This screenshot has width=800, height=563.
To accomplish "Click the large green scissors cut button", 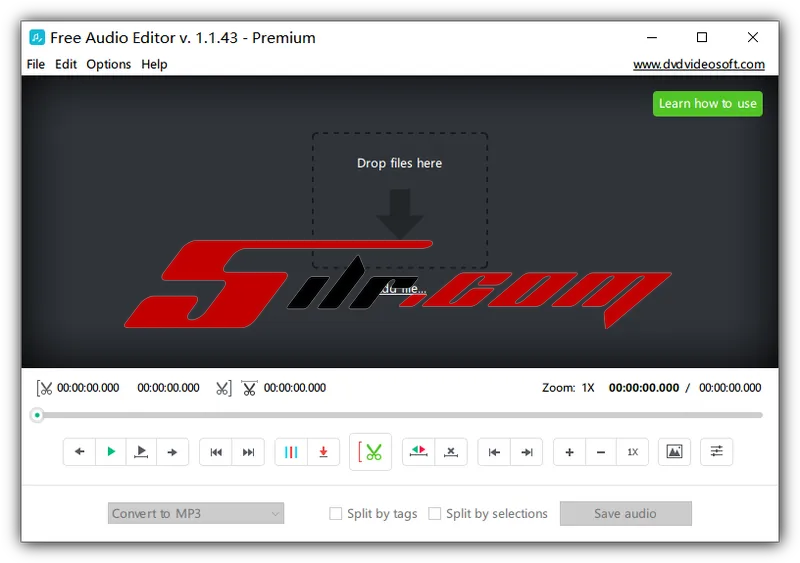I will point(370,452).
